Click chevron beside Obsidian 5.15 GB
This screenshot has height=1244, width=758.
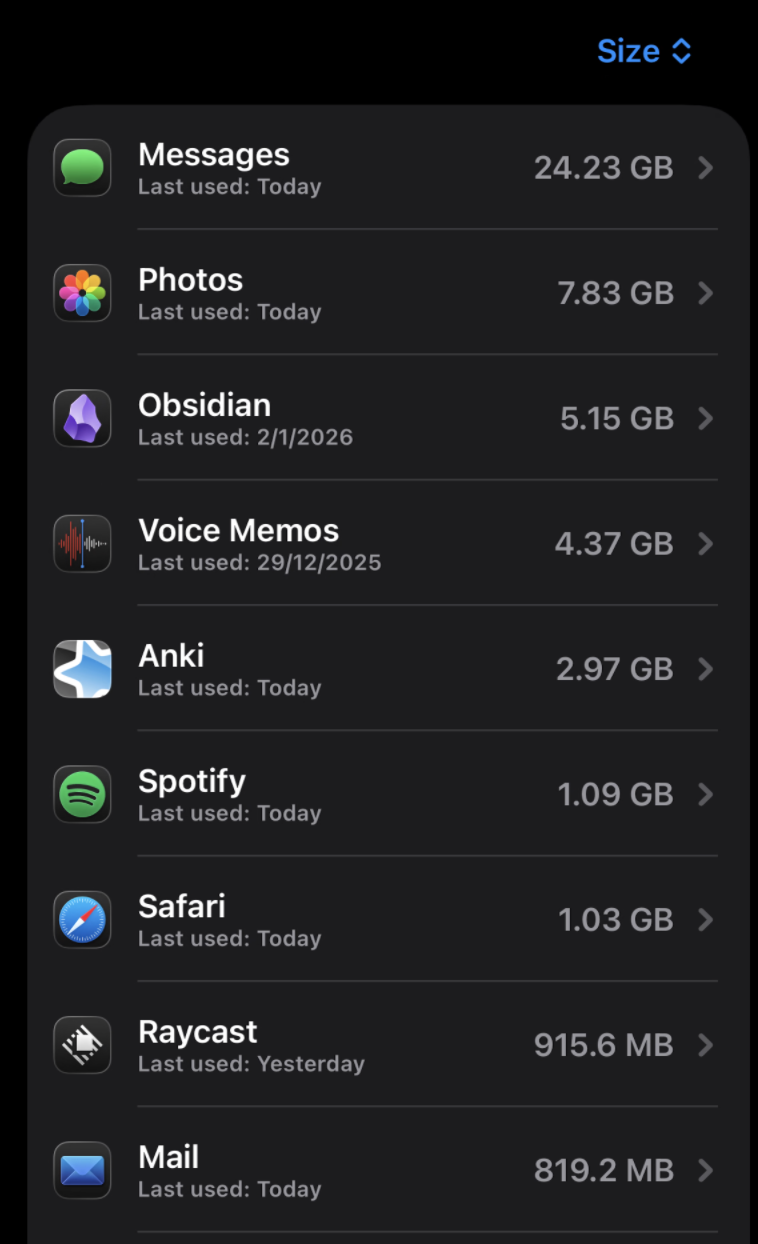pyautogui.click(x=706, y=418)
